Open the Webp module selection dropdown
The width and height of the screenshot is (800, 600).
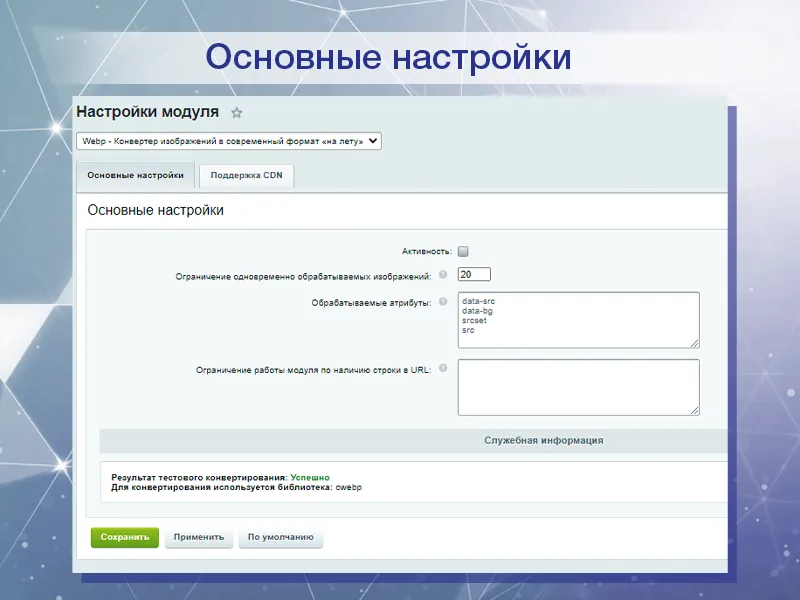(x=230, y=141)
